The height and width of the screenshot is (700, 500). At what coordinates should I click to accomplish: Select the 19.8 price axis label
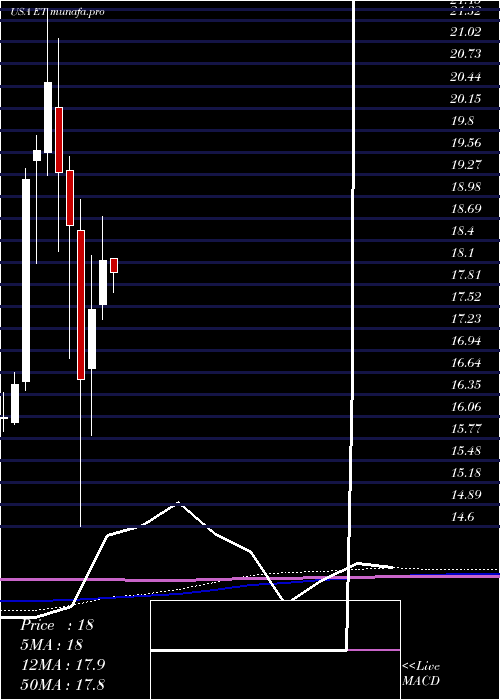coord(463,121)
